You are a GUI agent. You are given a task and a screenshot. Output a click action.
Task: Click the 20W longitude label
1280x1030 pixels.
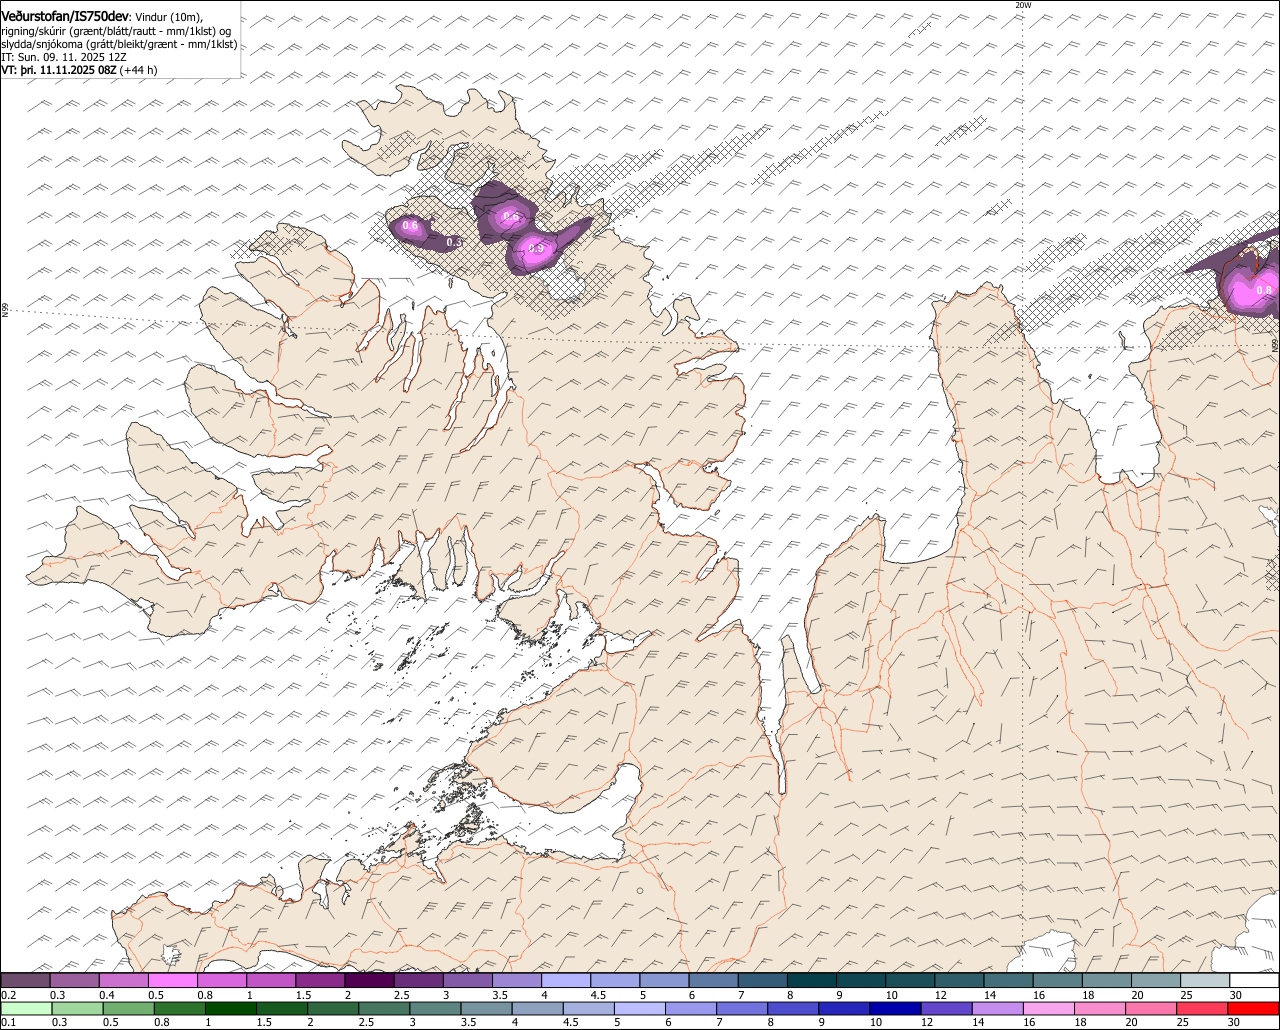1022,5
